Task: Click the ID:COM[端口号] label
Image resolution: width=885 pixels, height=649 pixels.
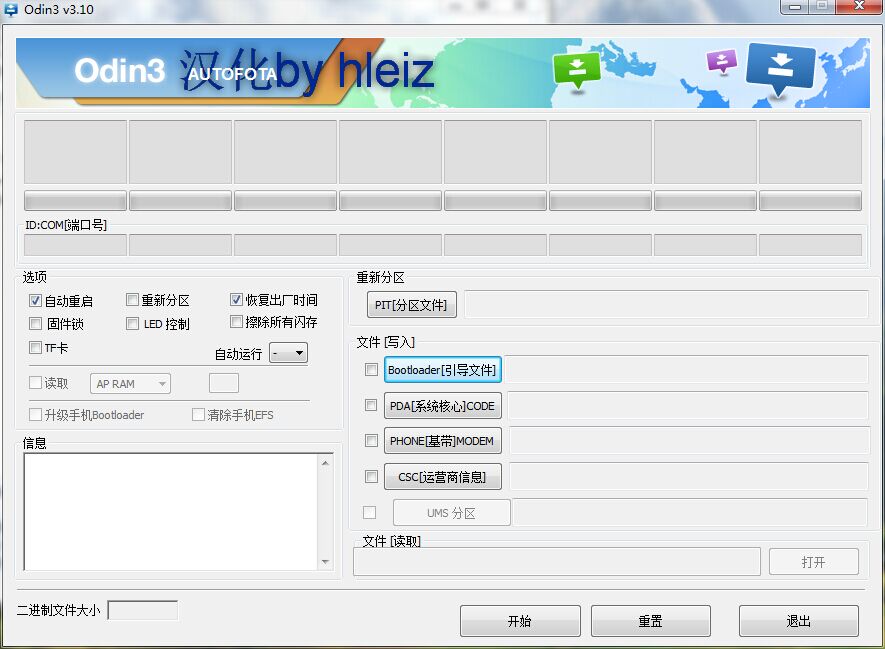Action: [x=66, y=225]
